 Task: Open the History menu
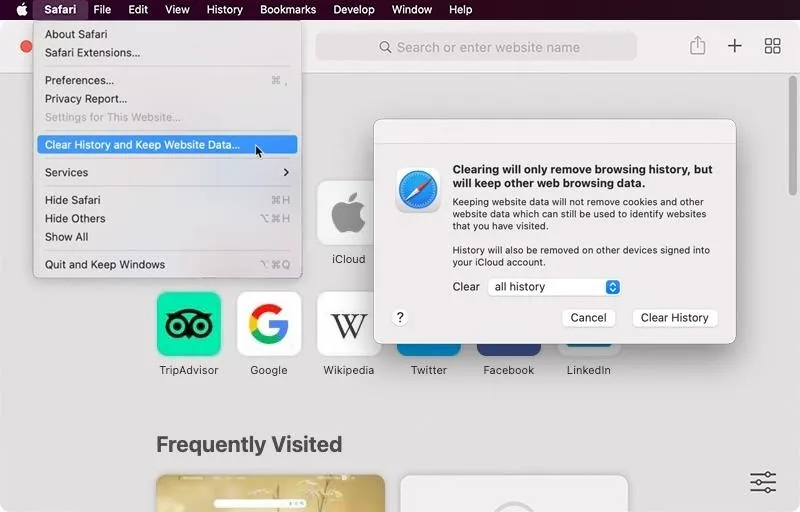tap(224, 10)
